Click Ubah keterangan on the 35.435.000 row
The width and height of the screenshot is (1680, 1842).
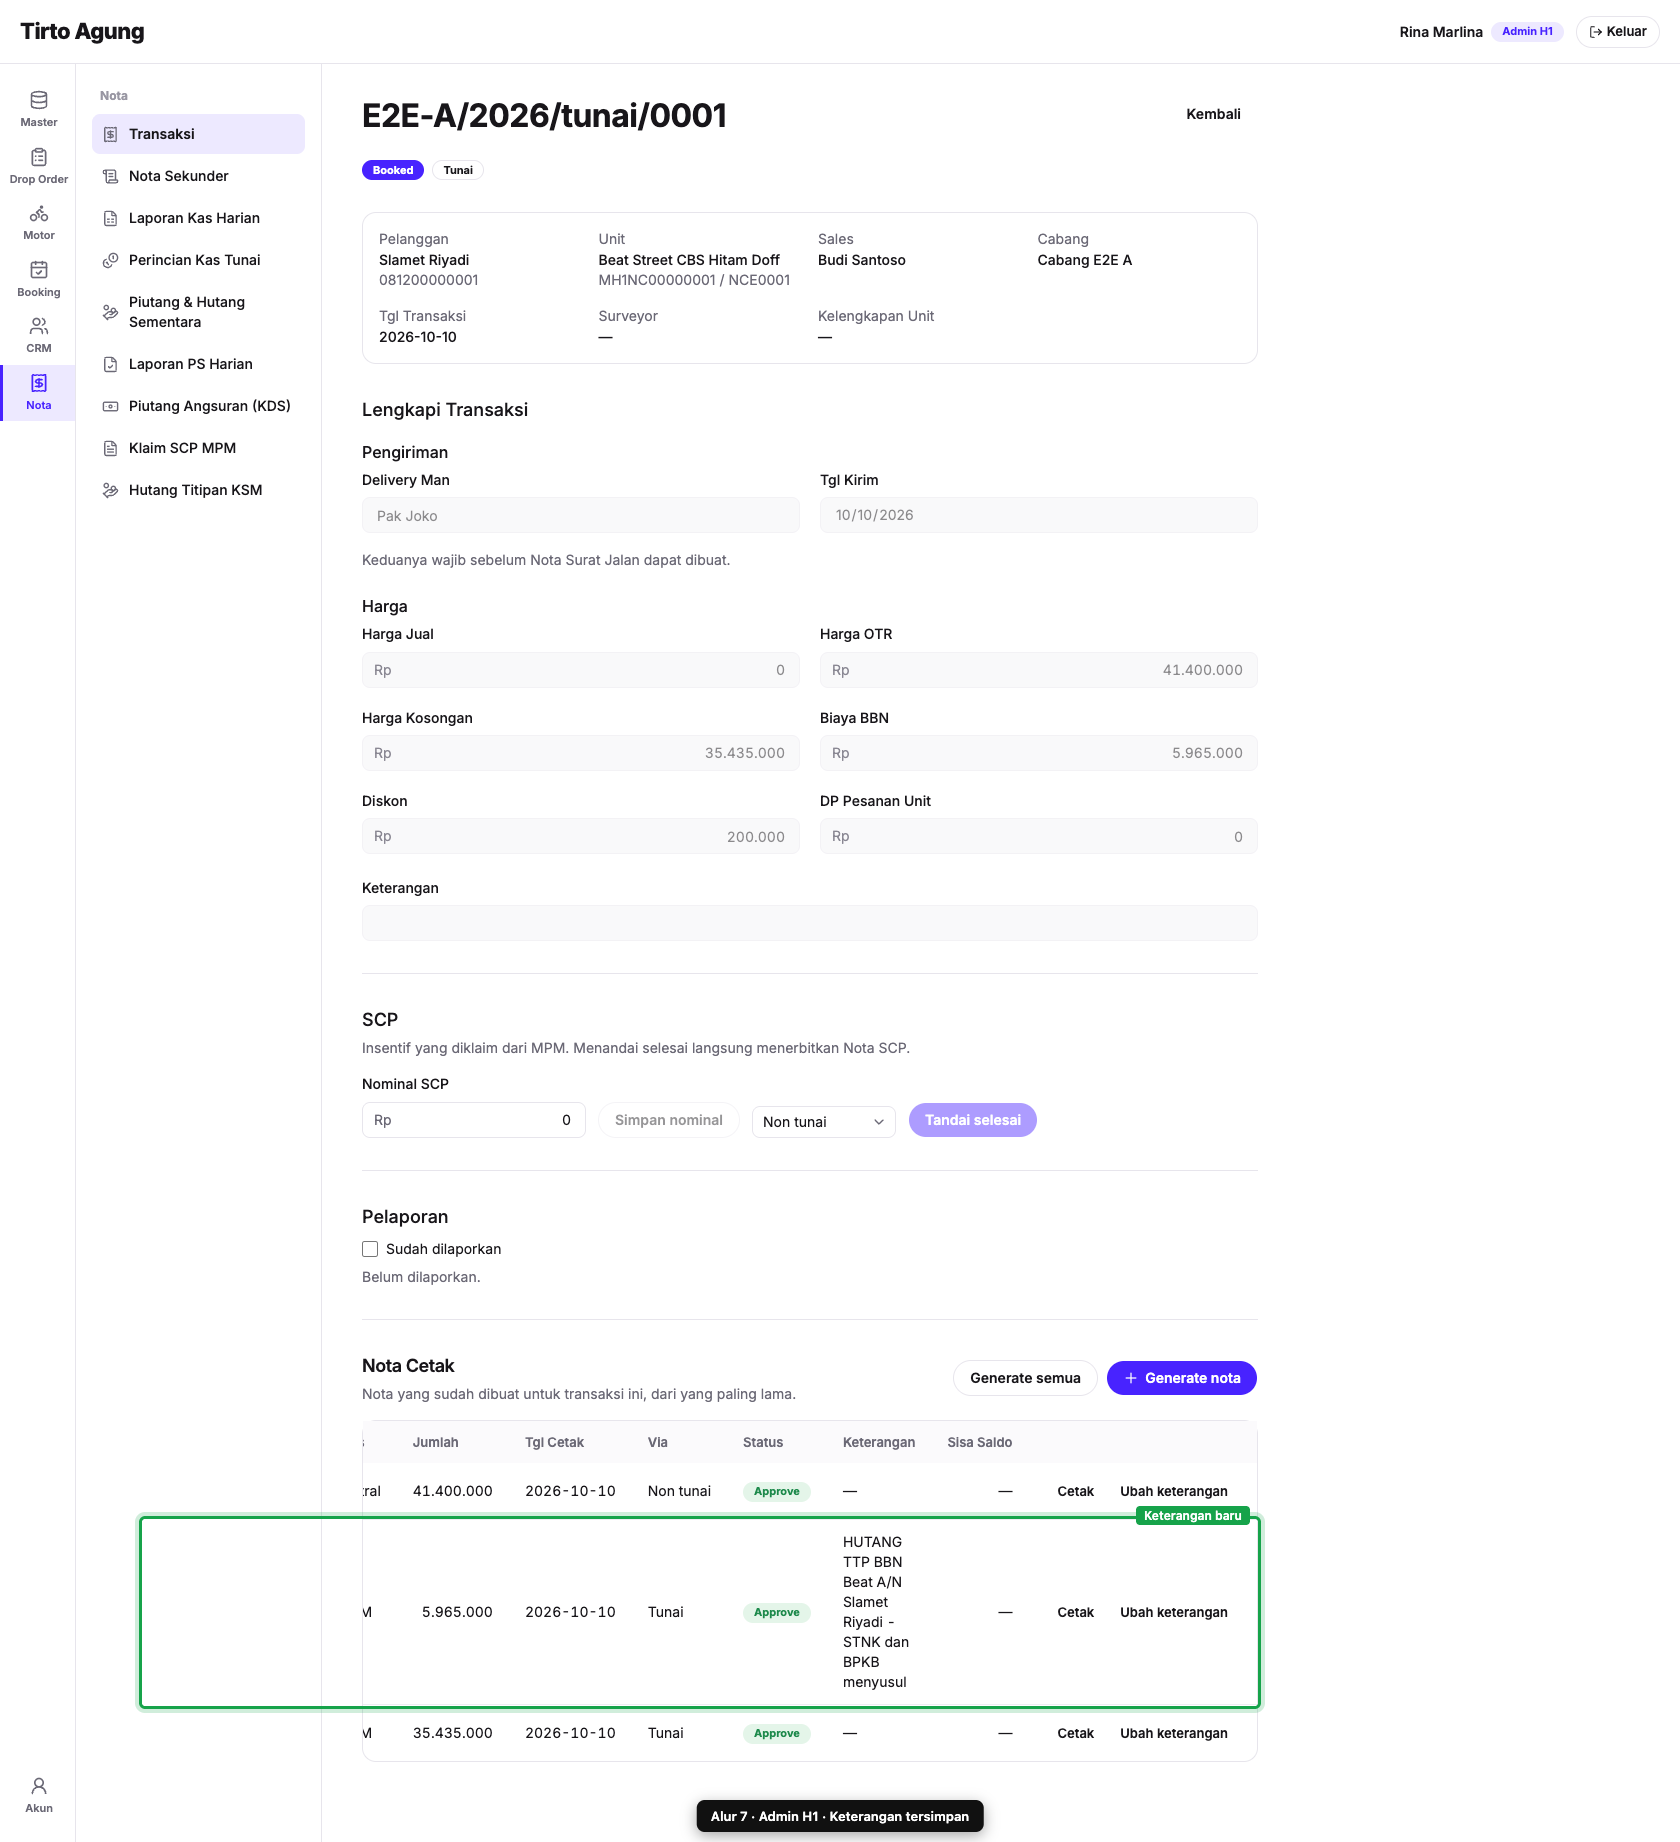[x=1173, y=1733]
